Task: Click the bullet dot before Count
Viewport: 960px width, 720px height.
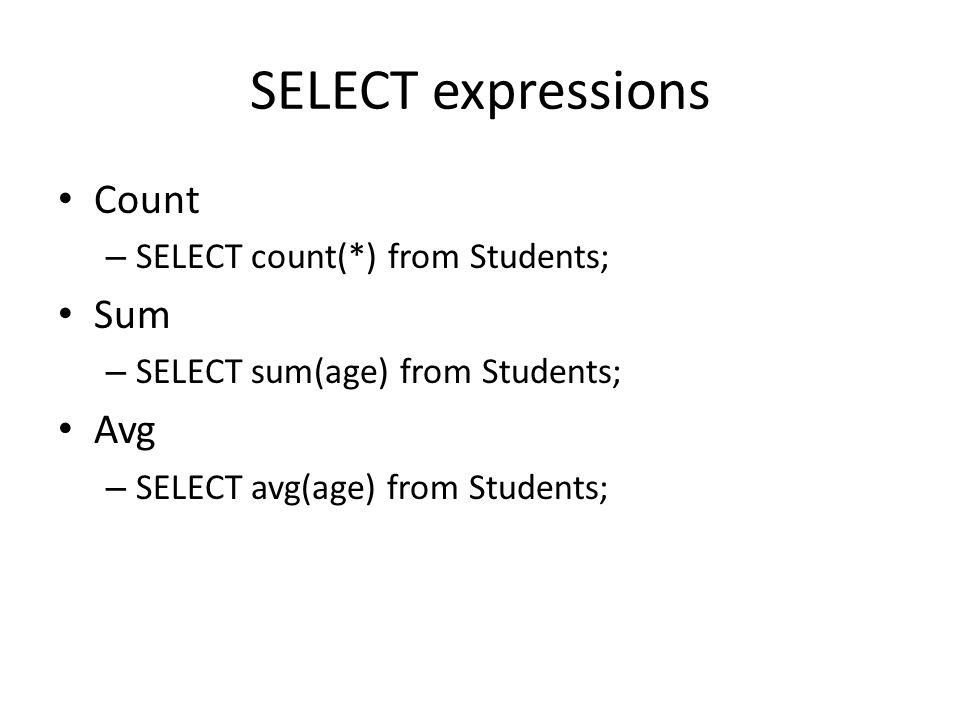Action: click(66, 199)
